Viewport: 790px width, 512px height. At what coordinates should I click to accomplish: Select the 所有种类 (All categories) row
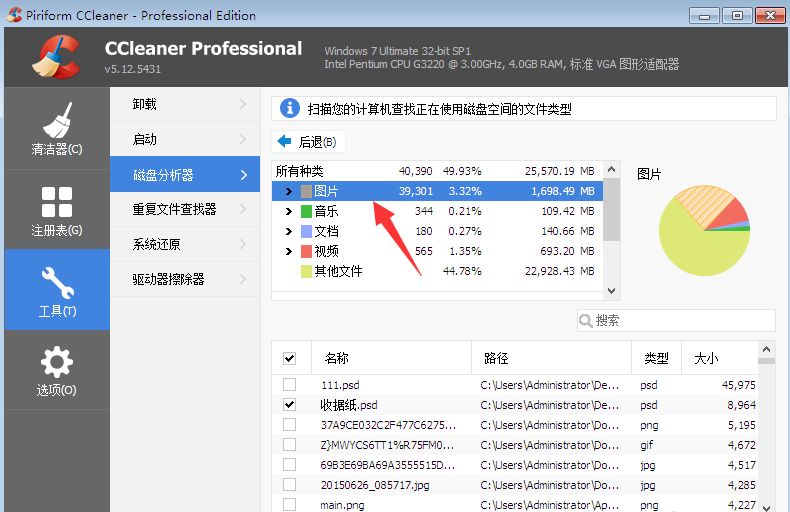(x=437, y=171)
